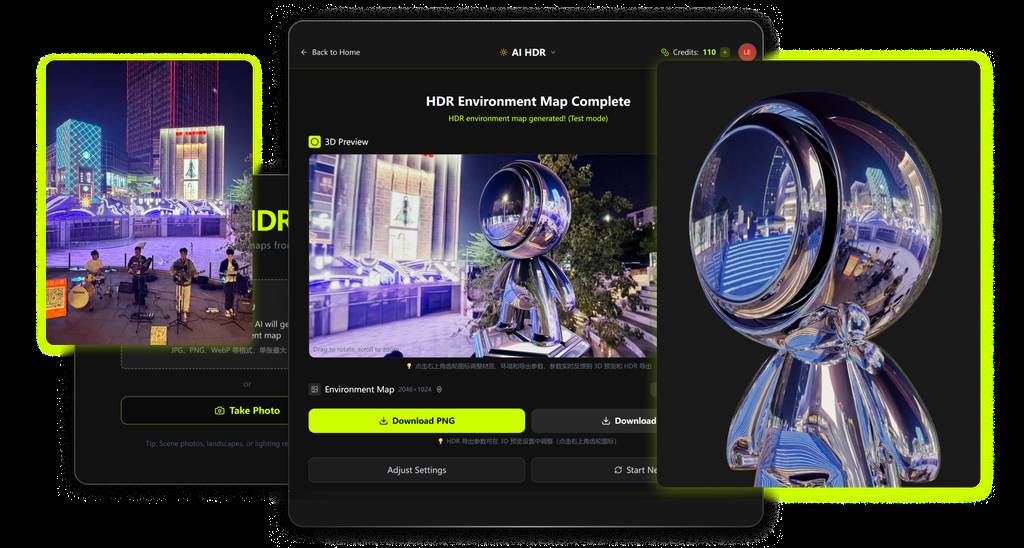Click the Environment Map section icon

(x=315, y=389)
